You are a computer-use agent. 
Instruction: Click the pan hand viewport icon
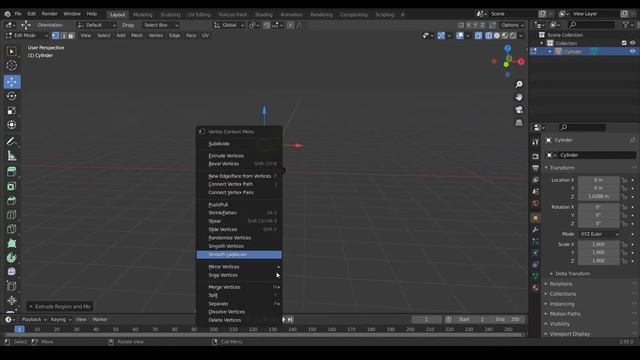point(519,97)
